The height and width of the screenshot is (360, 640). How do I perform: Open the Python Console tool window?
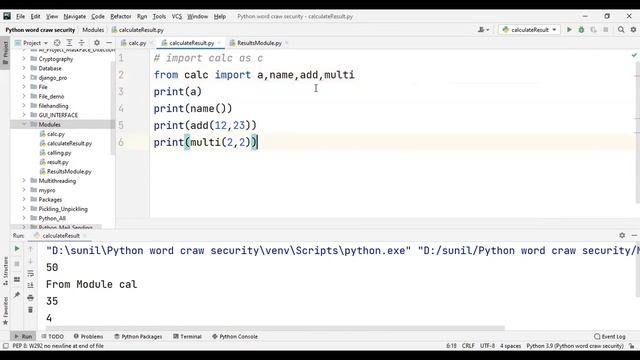235,337
